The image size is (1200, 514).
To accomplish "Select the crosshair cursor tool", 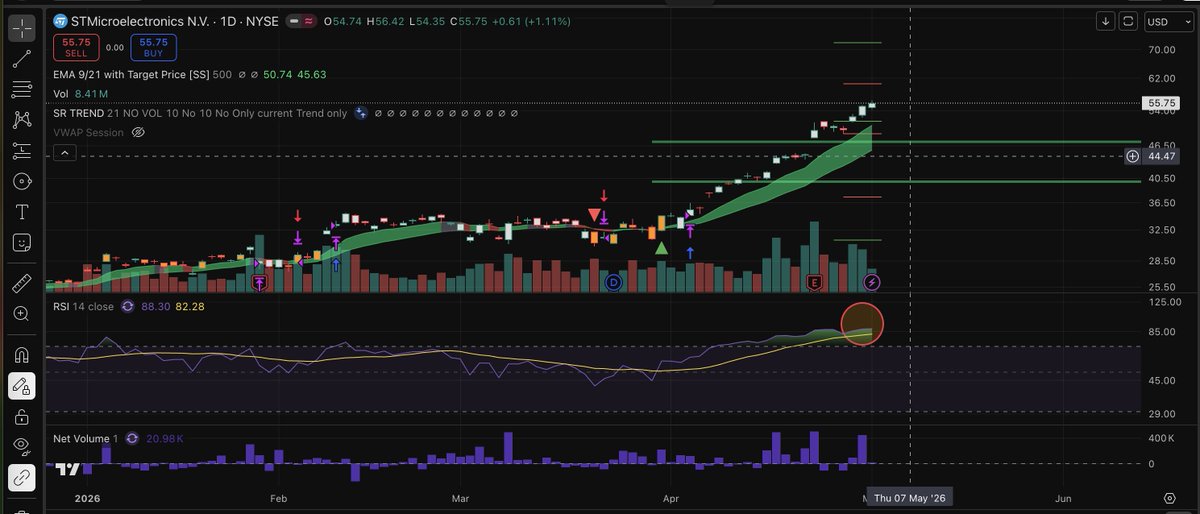I will 21,28.
